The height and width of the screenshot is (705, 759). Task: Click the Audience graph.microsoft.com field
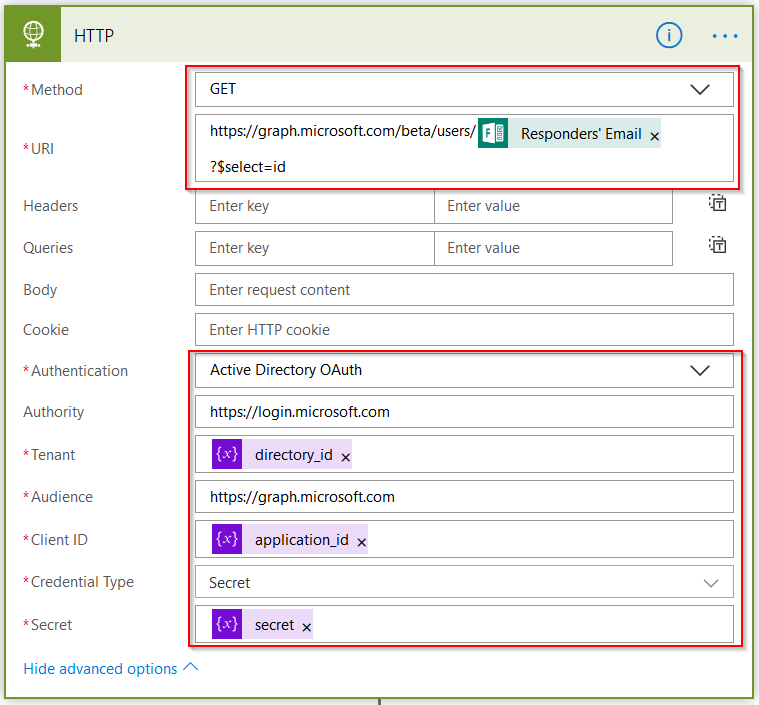[464, 497]
